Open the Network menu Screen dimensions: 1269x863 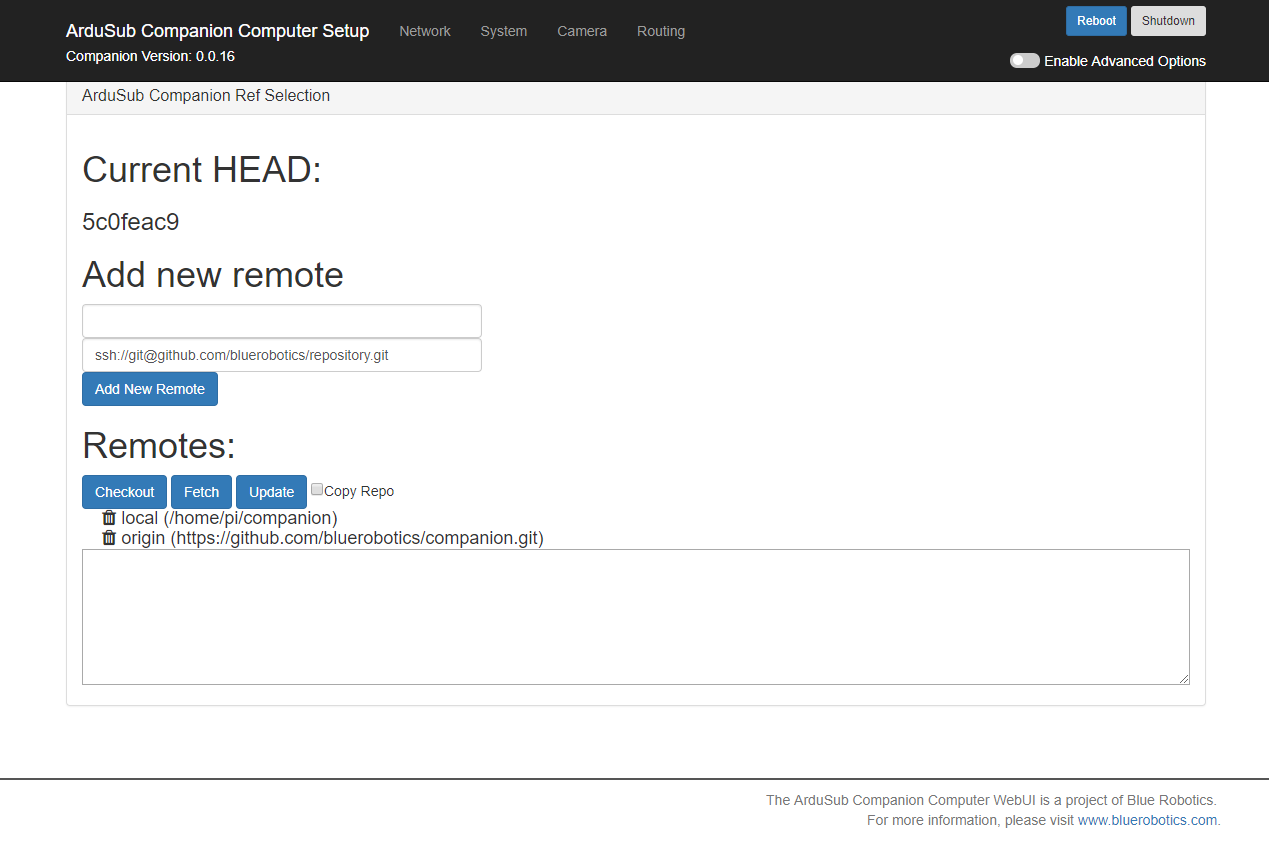425,31
